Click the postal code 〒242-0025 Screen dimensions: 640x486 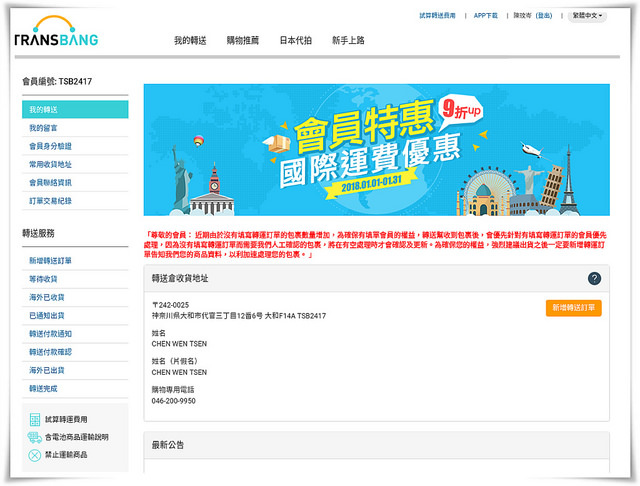pos(170,305)
